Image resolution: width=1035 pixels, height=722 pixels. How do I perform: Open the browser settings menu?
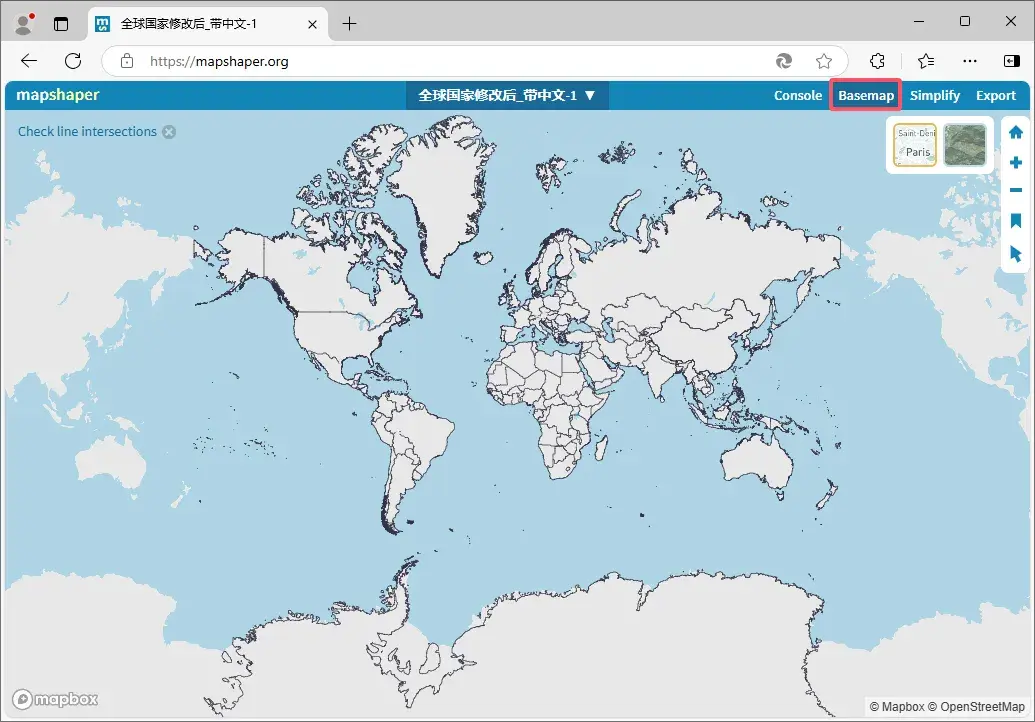tap(969, 60)
